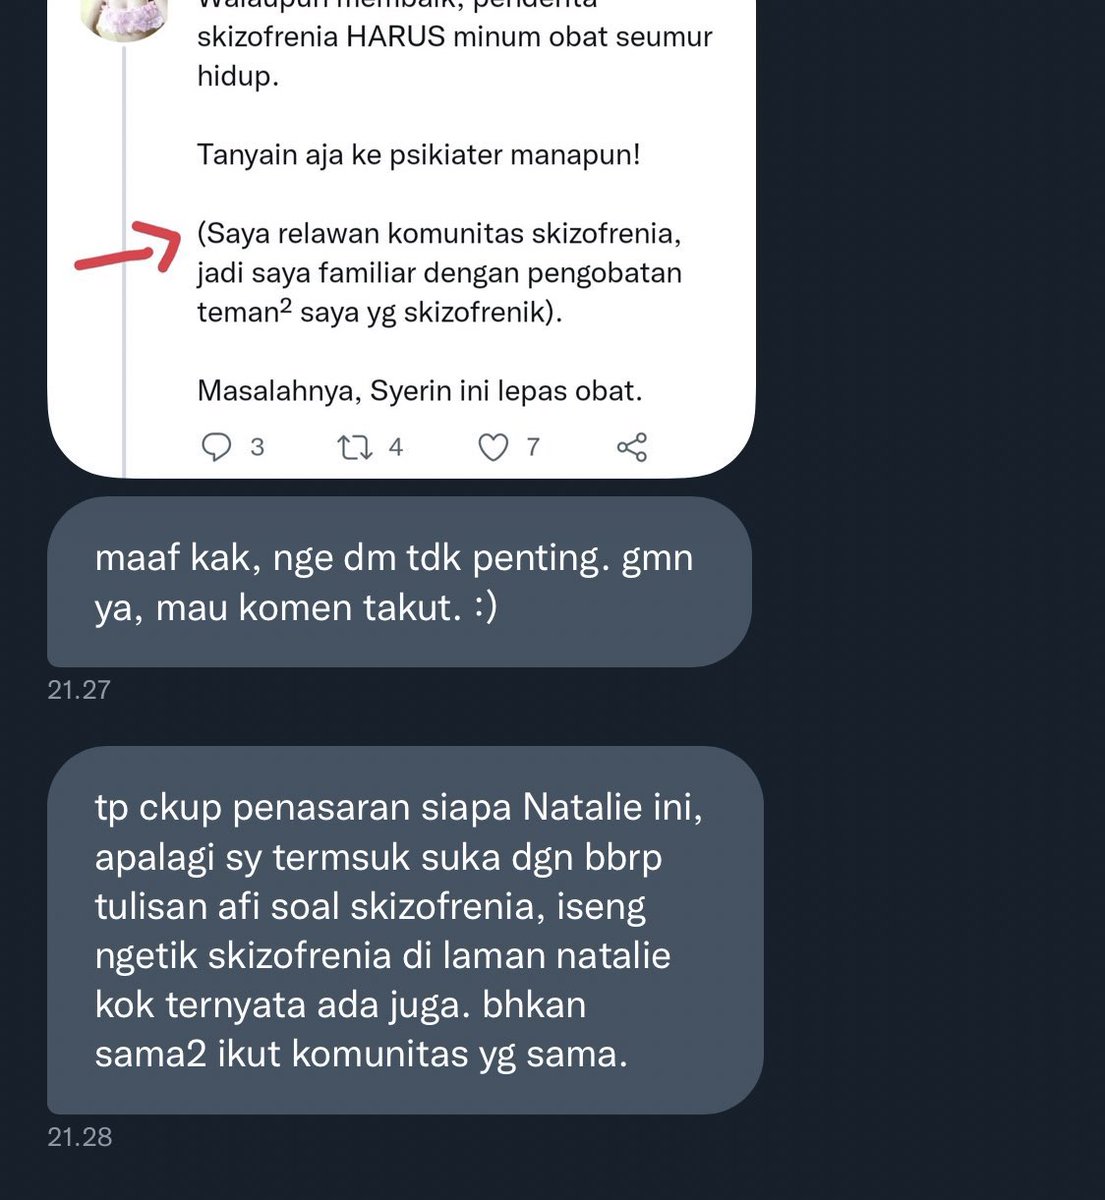Image resolution: width=1105 pixels, height=1200 pixels.
Task: Tap the 21.27 message timestamp
Action: [x=79, y=689]
